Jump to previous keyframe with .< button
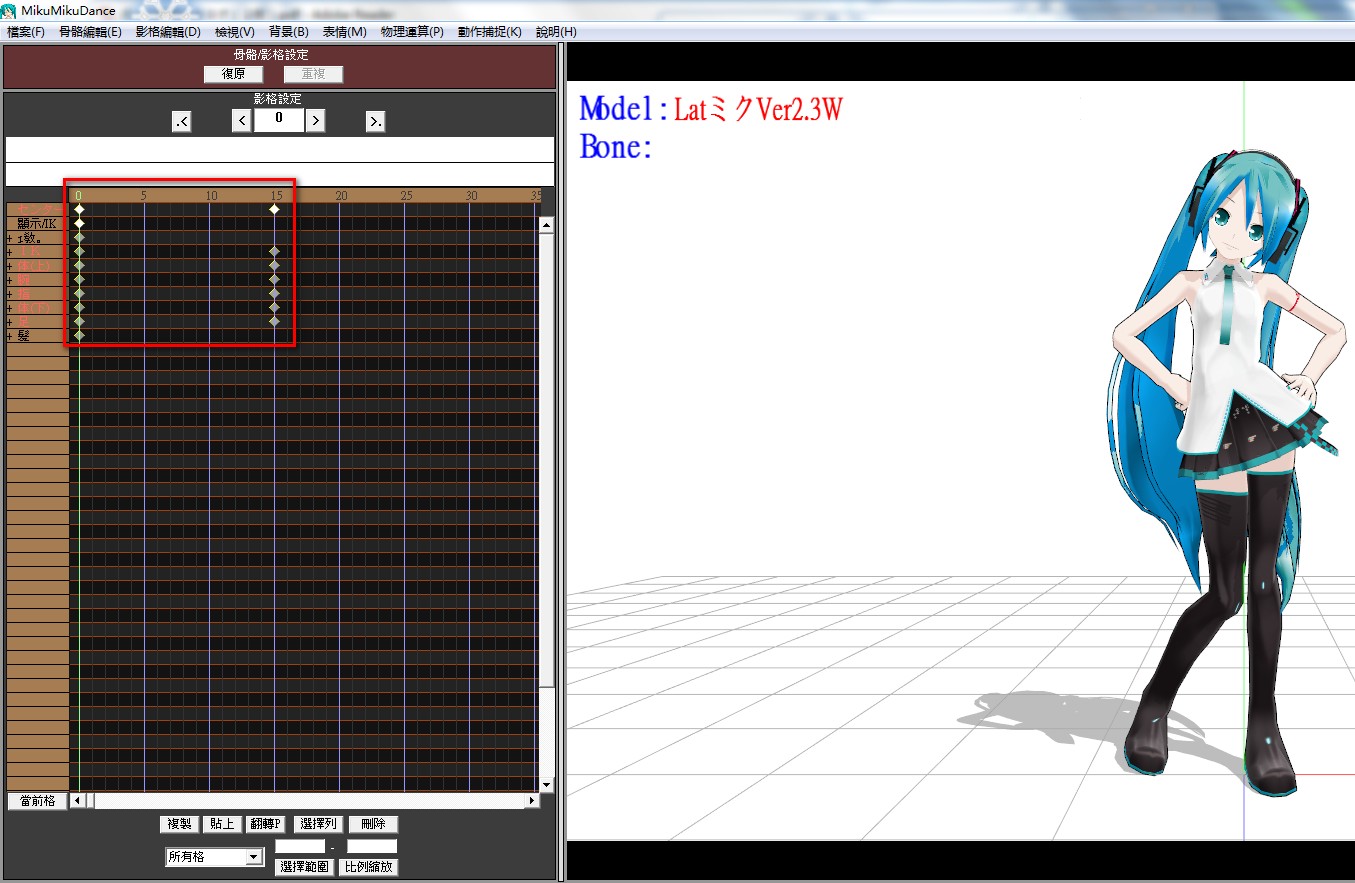This screenshot has width=1355, height=883. click(182, 121)
